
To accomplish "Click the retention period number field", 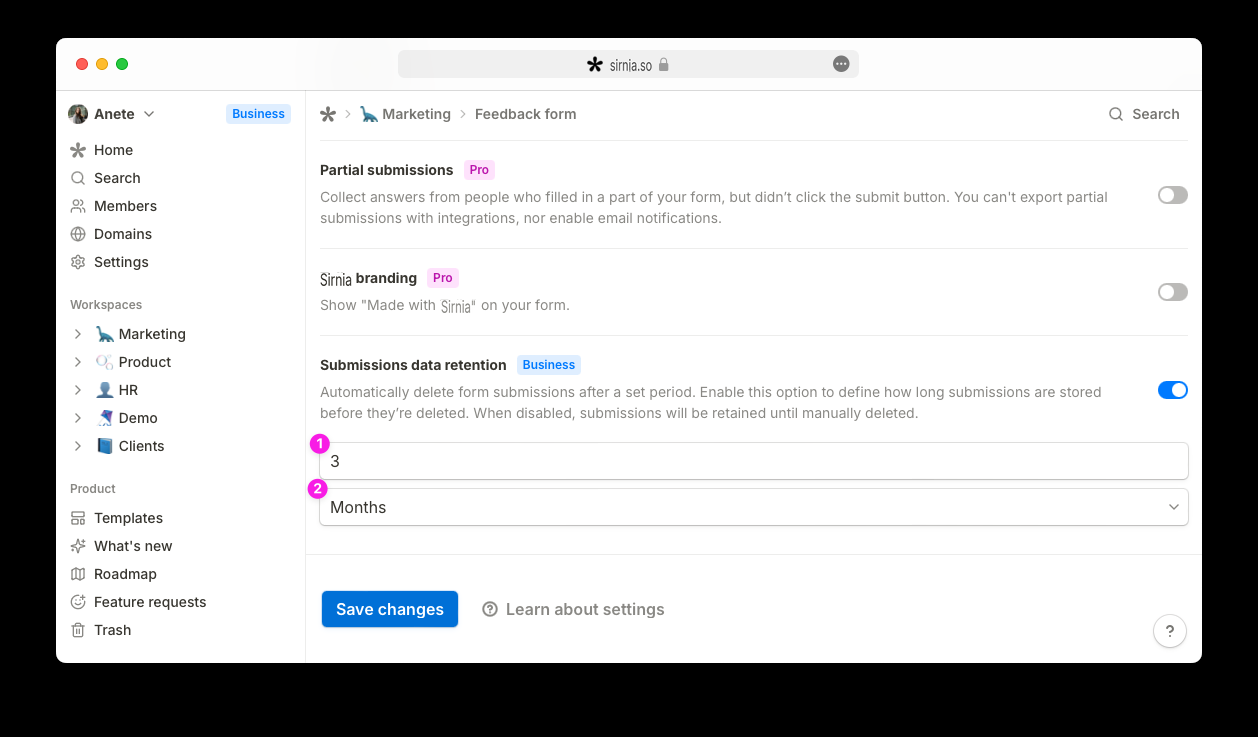I will click(x=754, y=461).
